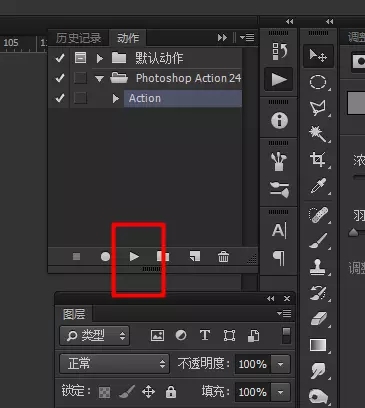Select the Clone Stamp tool

coord(317,267)
